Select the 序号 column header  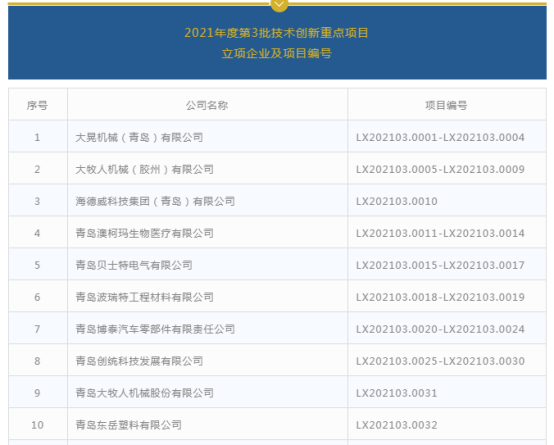pos(37,105)
